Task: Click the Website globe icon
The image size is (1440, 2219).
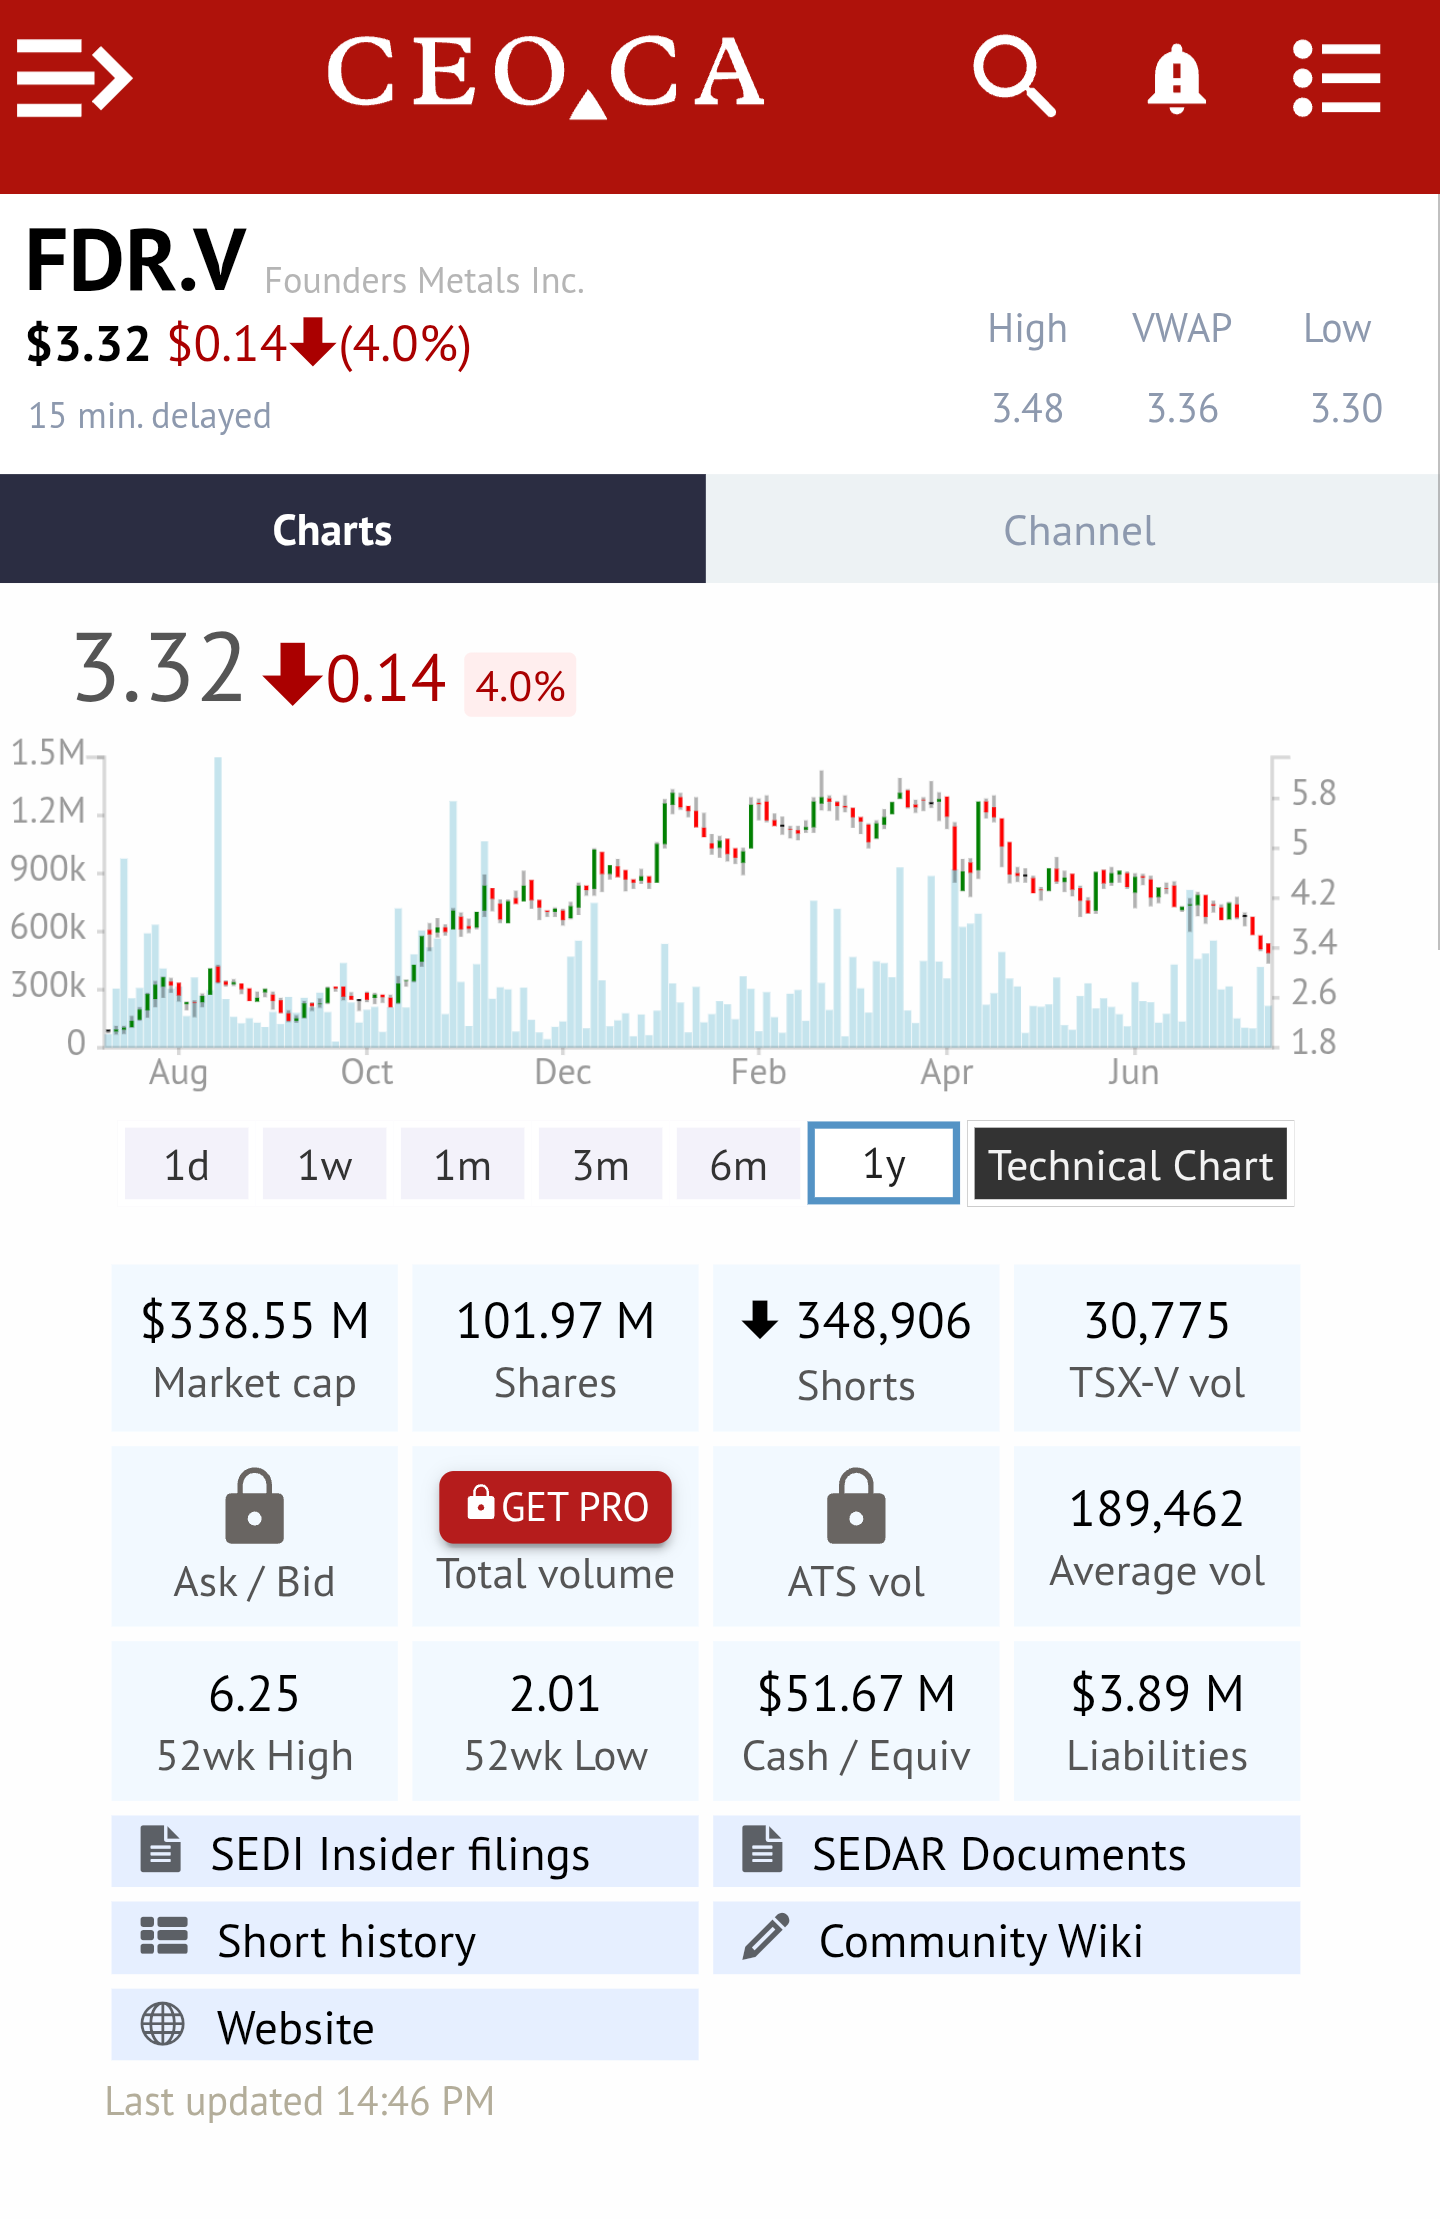Action: (163, 2024)
